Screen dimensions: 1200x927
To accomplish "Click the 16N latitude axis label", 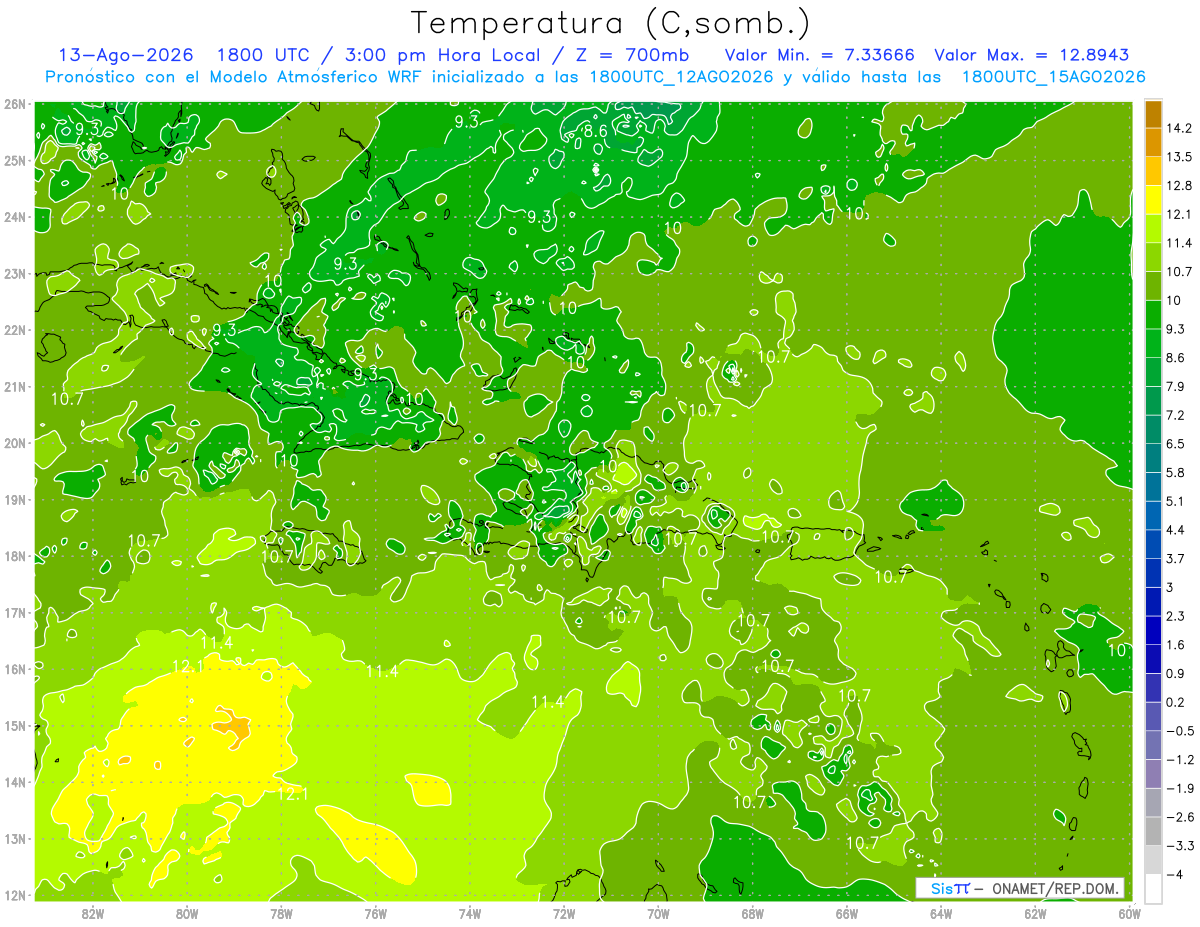I will 14,669.
